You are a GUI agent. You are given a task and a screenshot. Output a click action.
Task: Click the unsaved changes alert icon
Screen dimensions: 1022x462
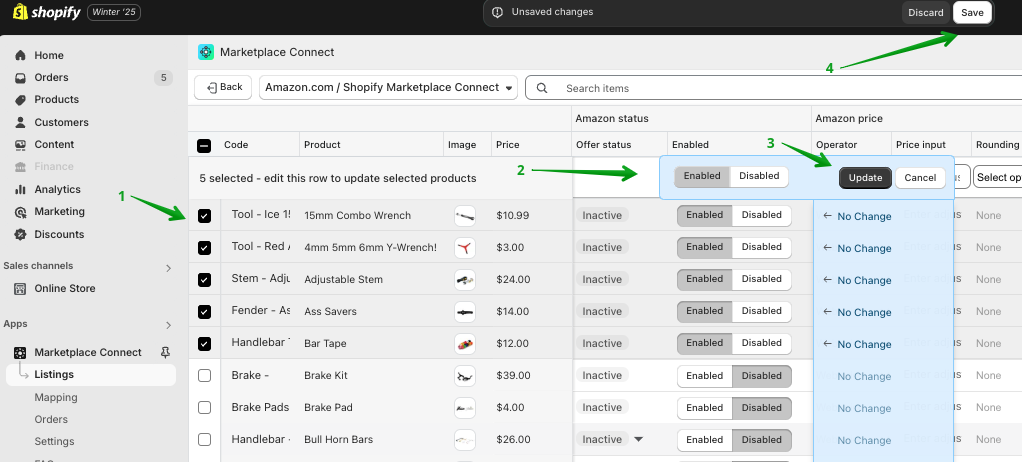pos(497,12)
